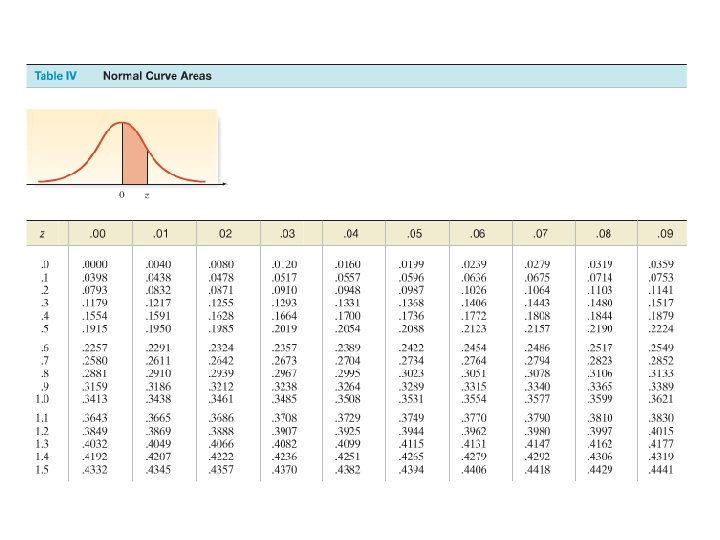720x540 pixels.
Task: Select the z column header
Action: pos(42,234)
